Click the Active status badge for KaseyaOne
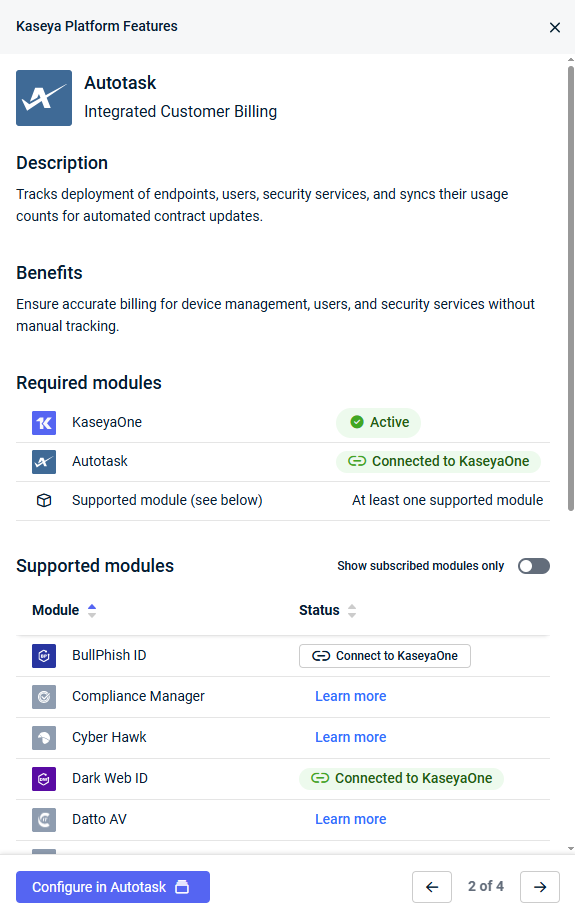 click(x=379, y=423)
